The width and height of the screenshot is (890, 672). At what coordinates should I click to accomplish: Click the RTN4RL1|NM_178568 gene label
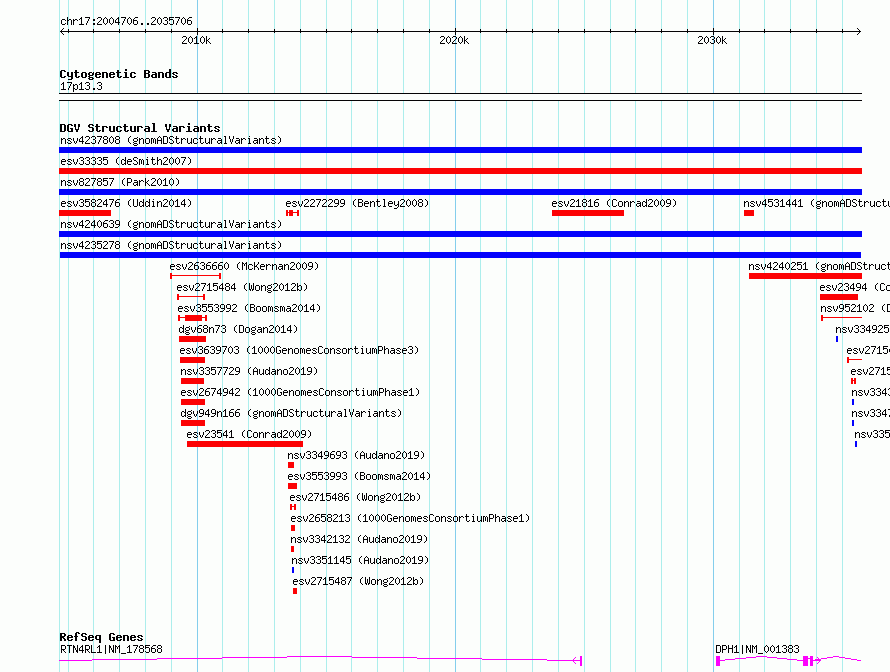coord(111,649)
